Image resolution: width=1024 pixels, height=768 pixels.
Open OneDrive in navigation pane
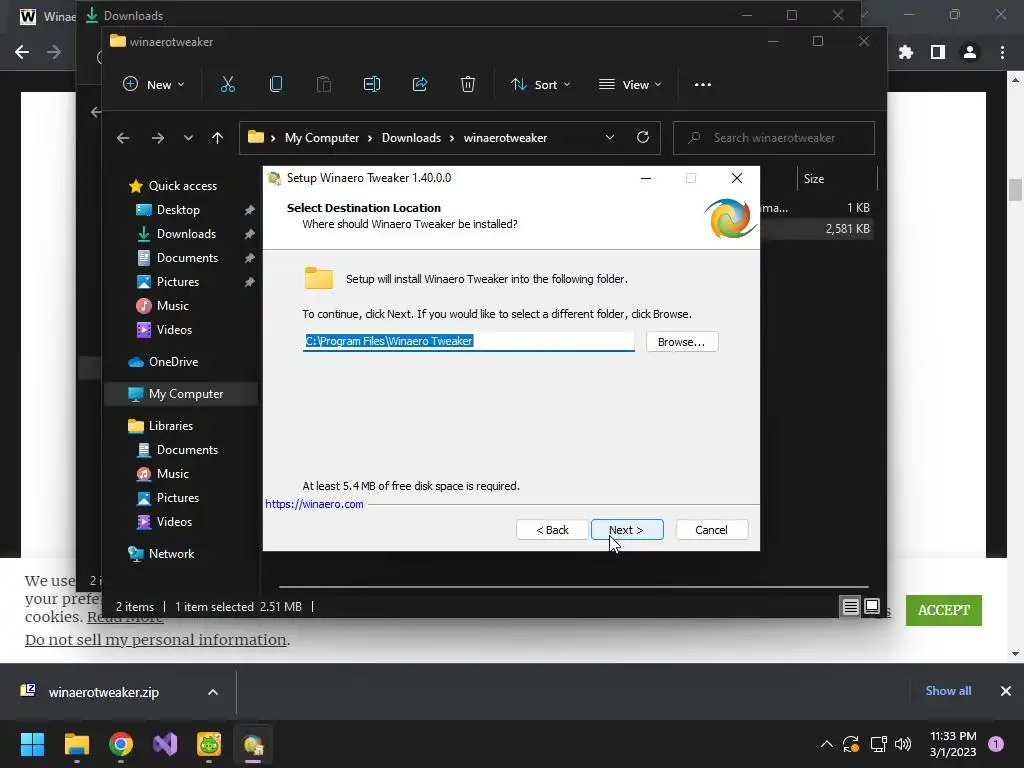173,362
